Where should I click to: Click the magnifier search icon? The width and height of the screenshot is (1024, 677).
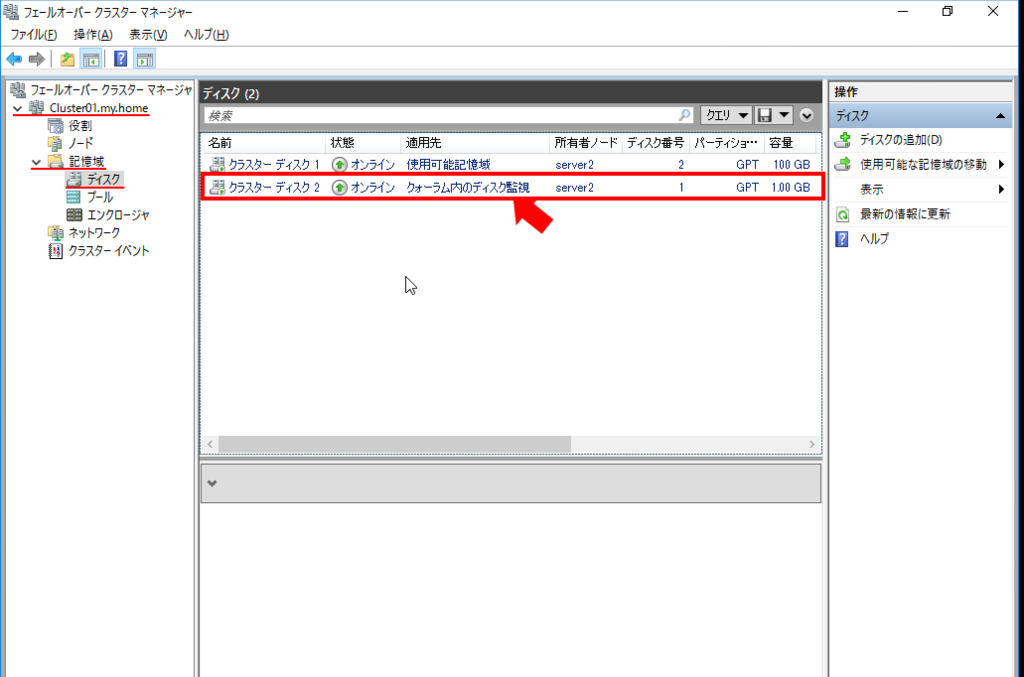(684, 116)
